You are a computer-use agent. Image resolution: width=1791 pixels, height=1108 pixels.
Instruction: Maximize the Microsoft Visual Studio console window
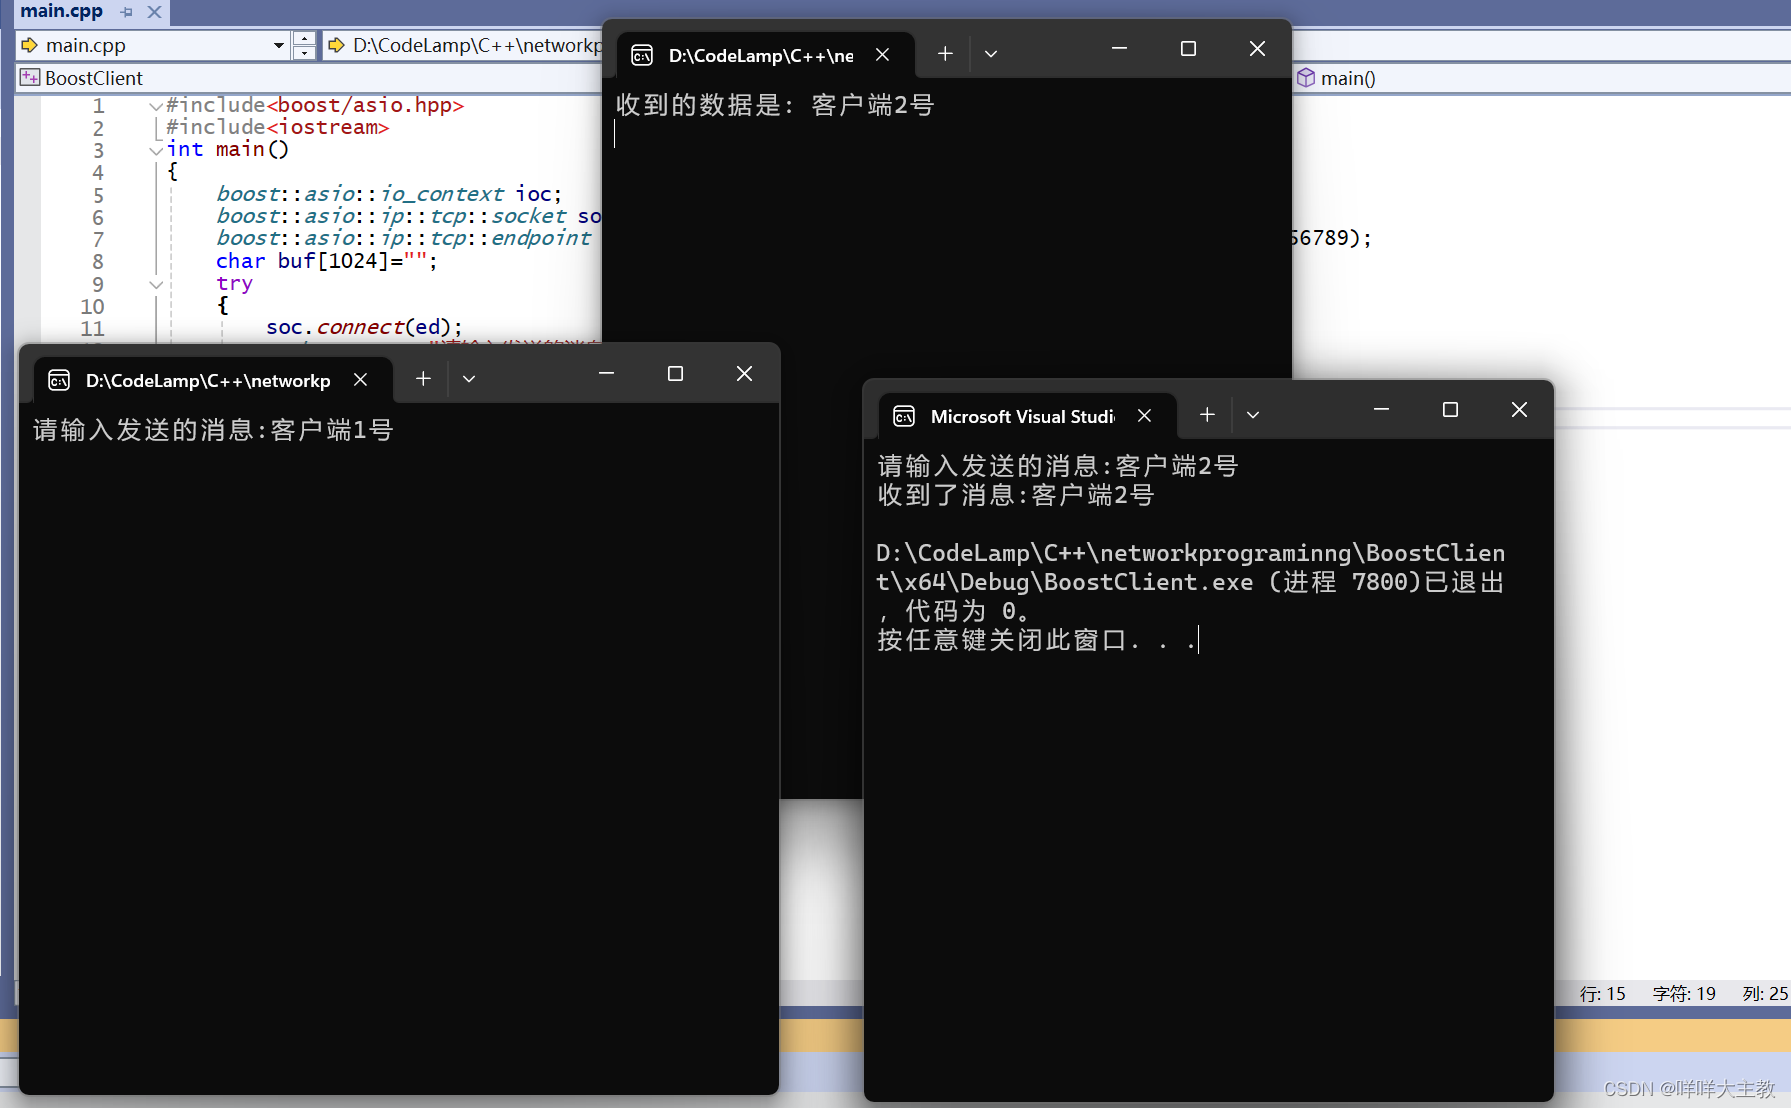pos(1450,410)
